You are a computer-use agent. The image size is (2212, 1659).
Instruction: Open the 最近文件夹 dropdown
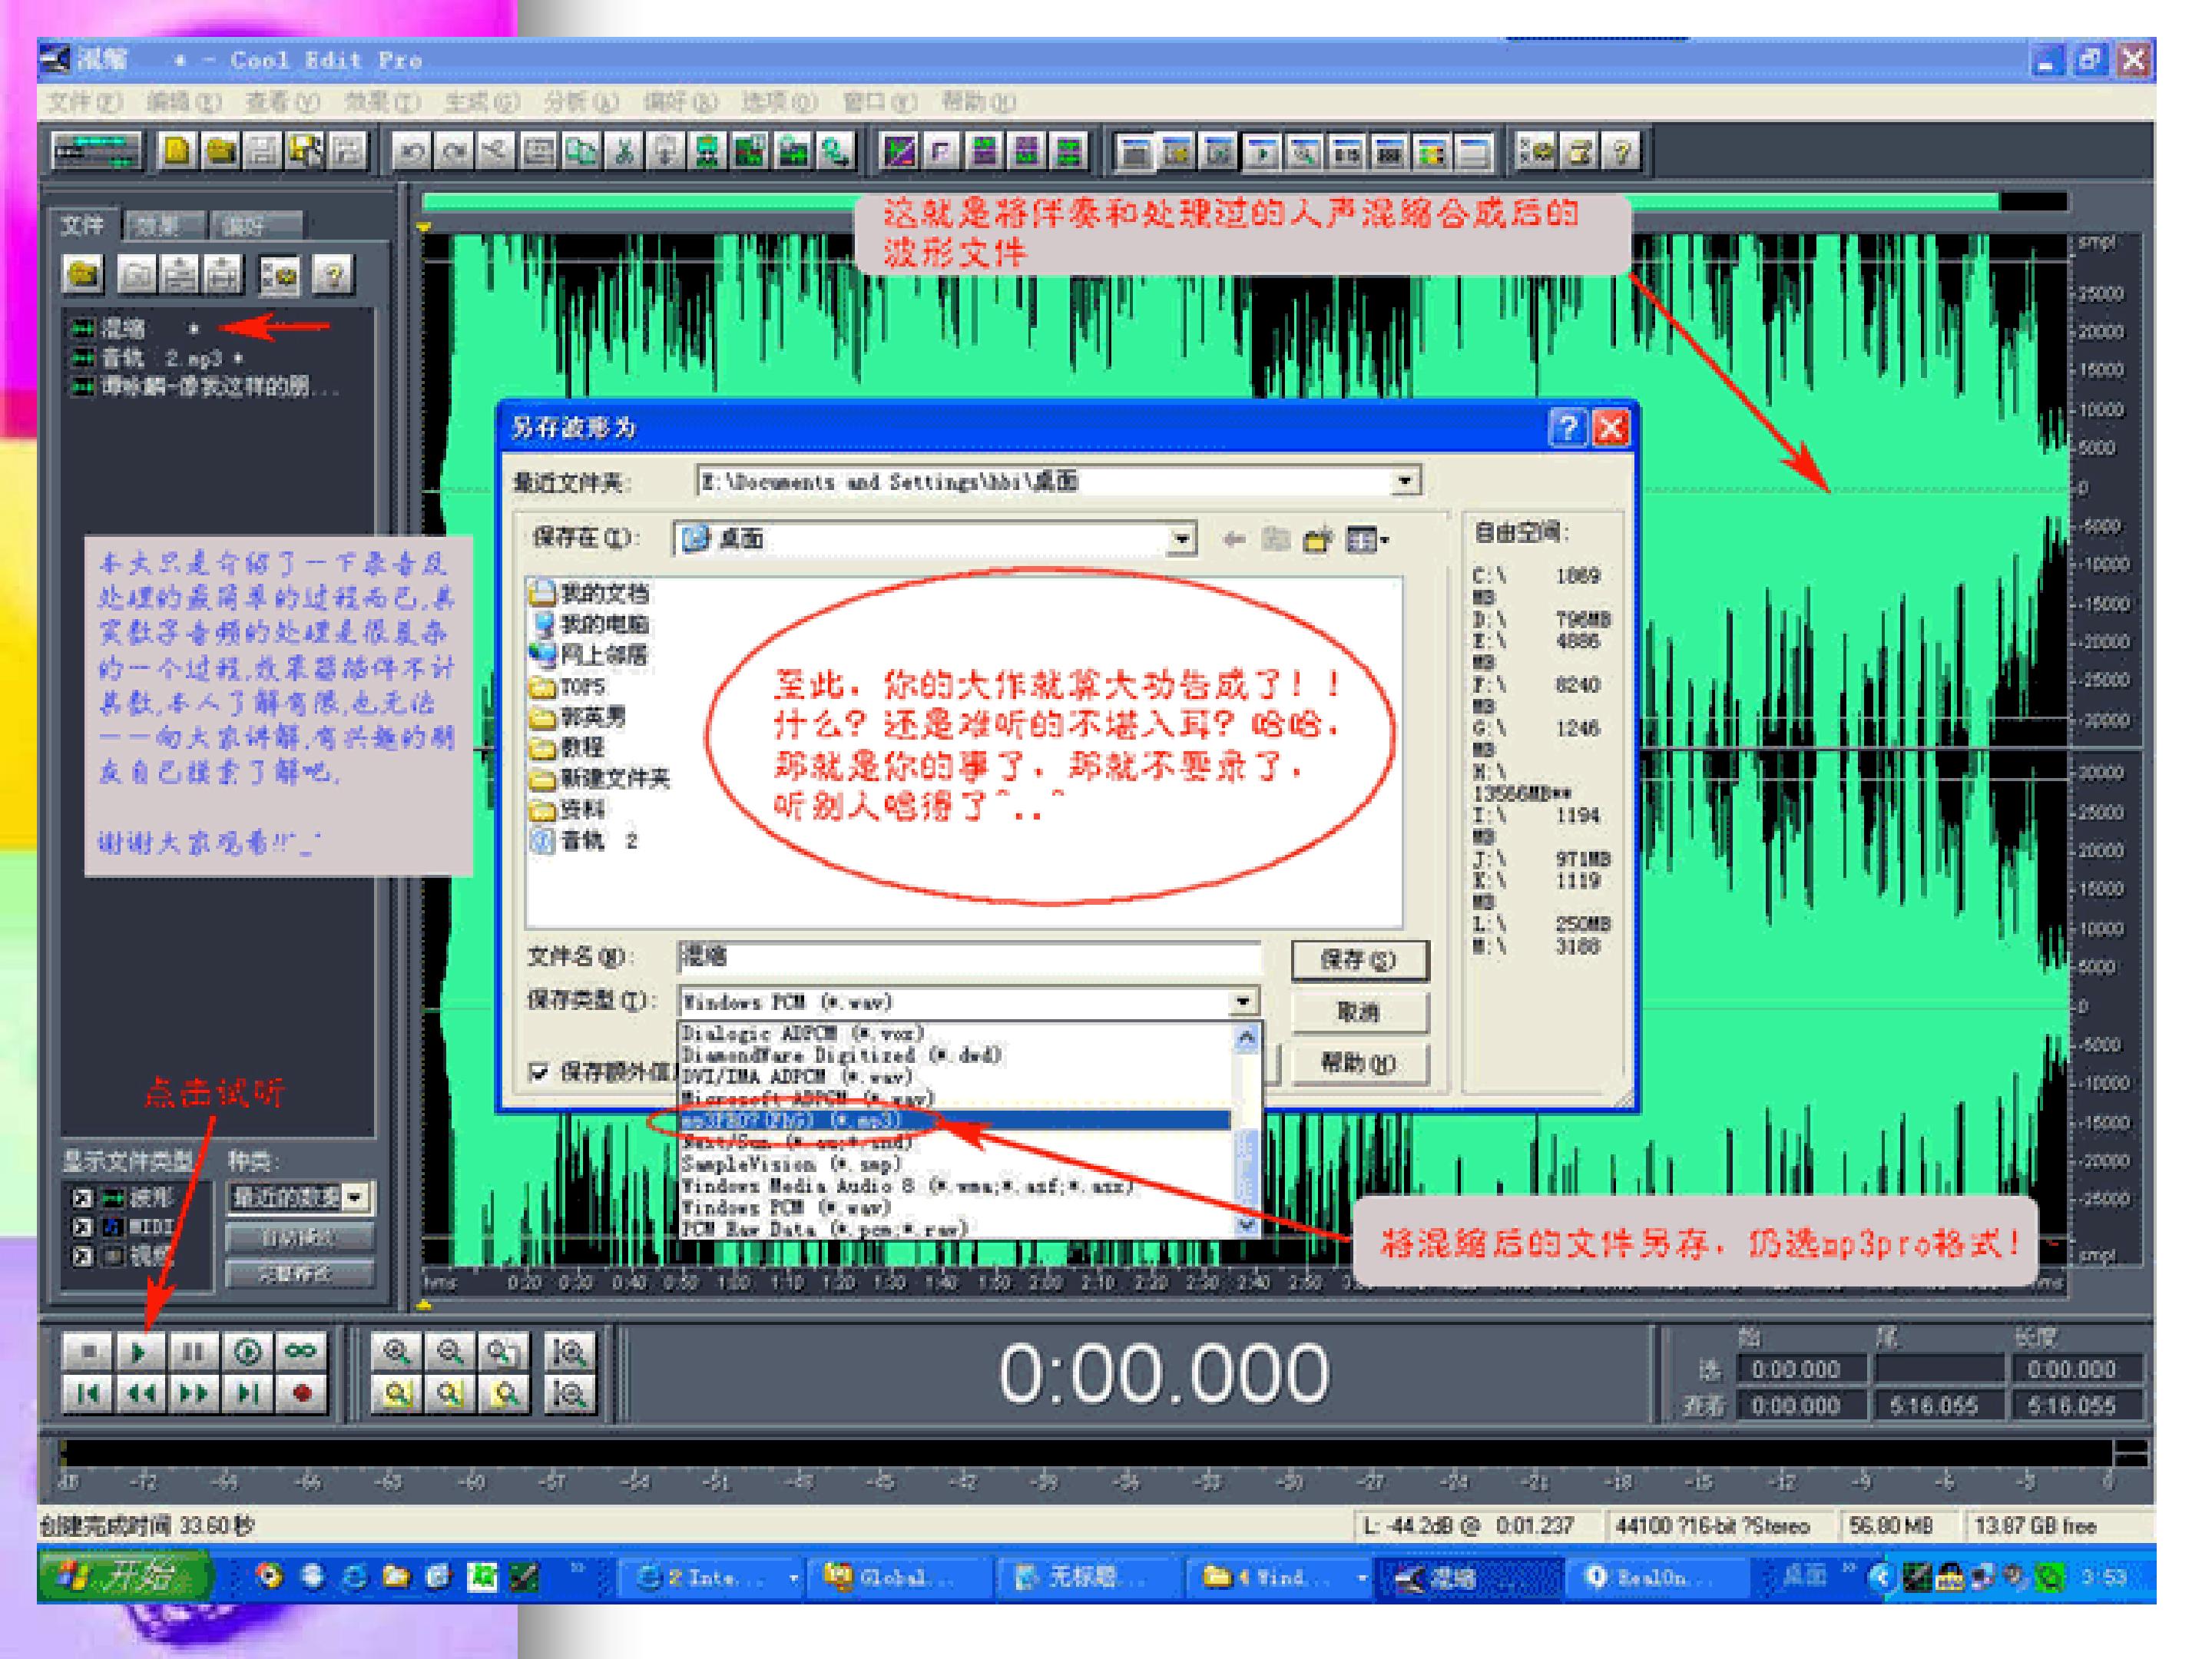pos(1405,481)
